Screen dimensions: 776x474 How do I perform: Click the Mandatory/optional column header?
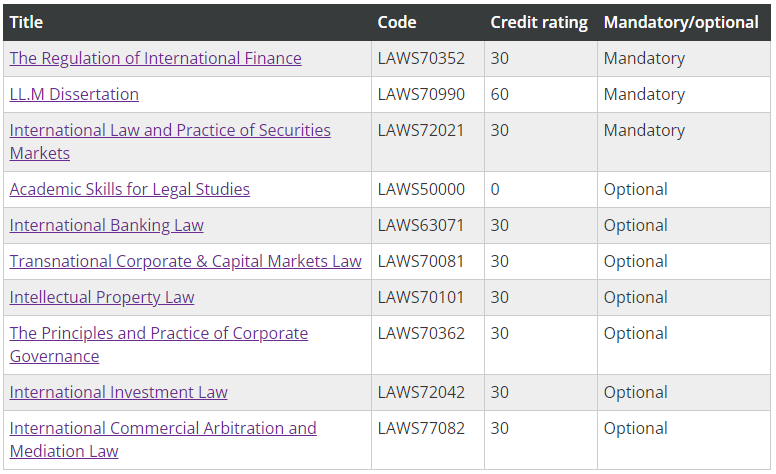680,22
